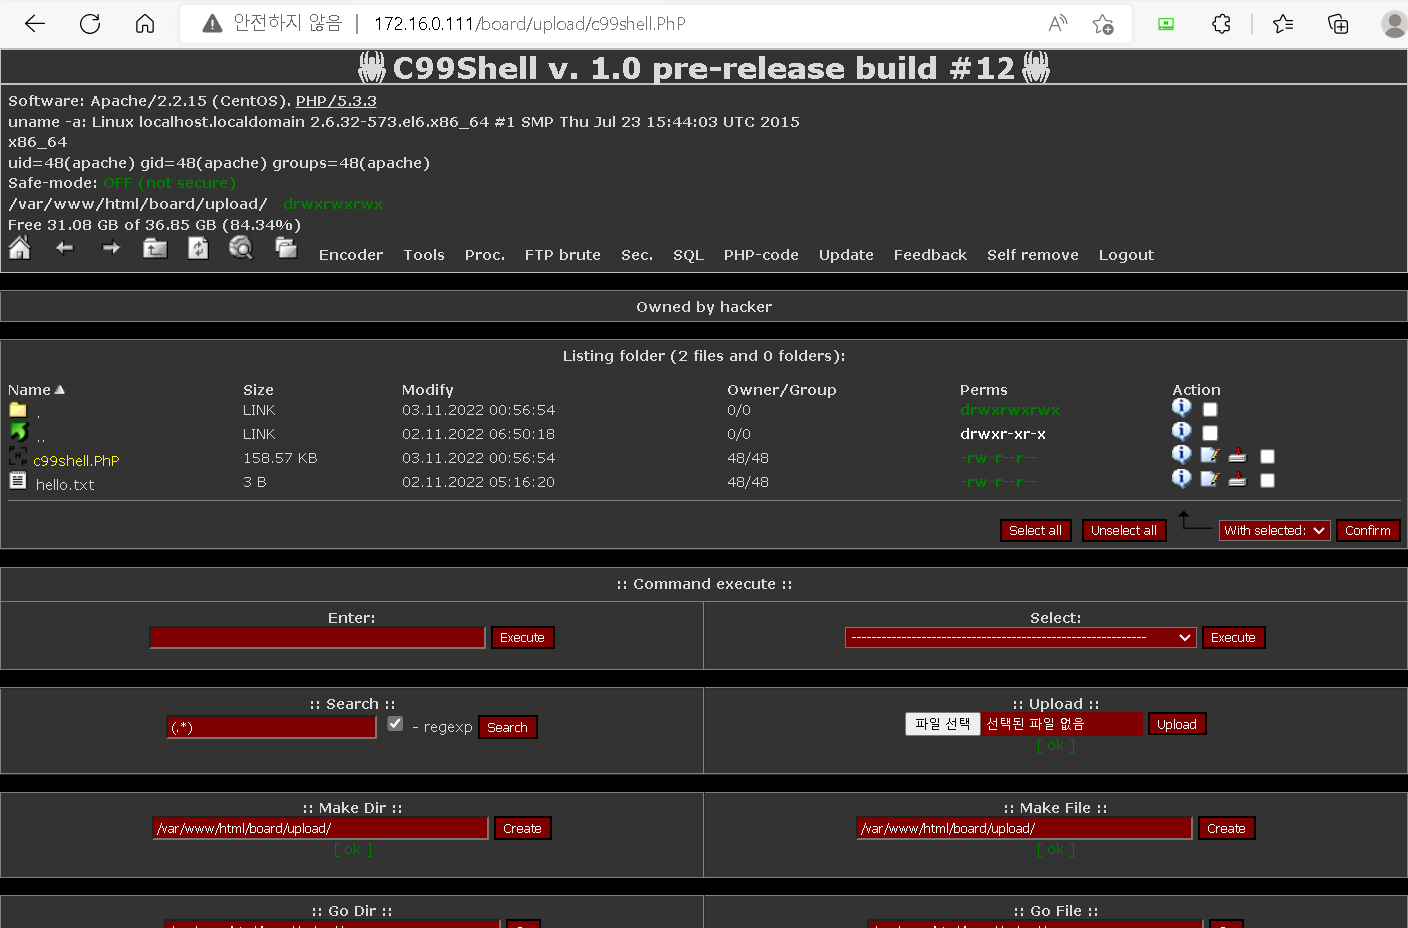
Task: Edit c99shell.PhP with the pencil icon
Action: point(1210,456)
